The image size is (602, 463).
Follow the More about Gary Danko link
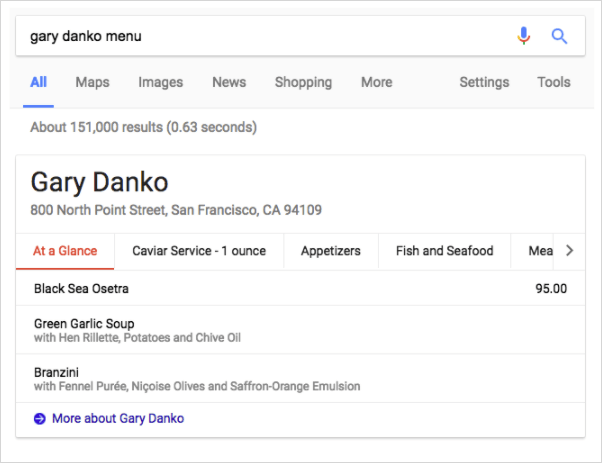118,418
